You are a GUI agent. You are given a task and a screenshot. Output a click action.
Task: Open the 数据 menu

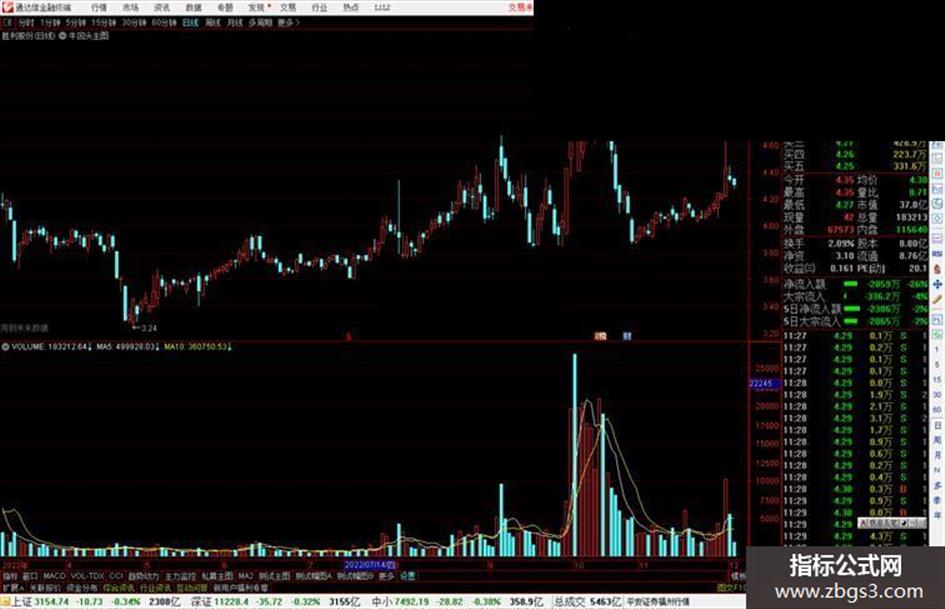[x=193, y=7]
